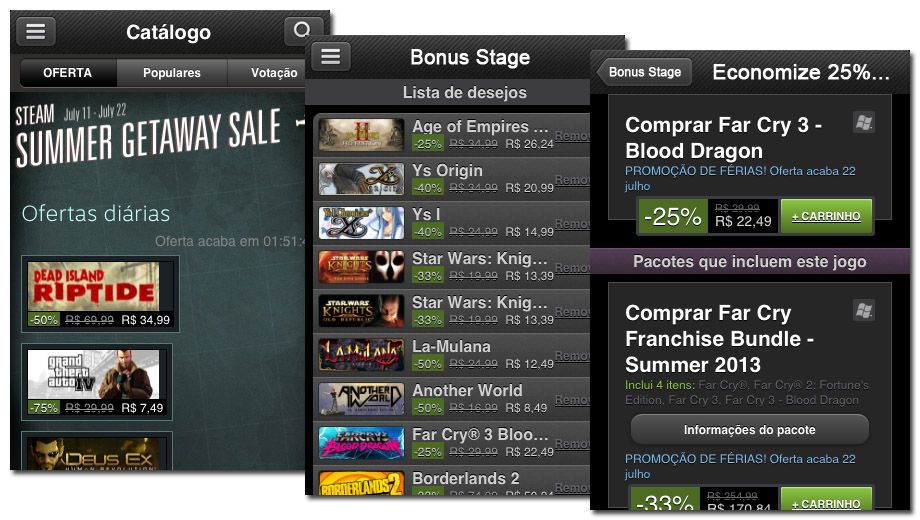The height and width of the screenshot is (520, 920).
Task: Switch to the OFERTA tab
Action: [x=67, y=73]
